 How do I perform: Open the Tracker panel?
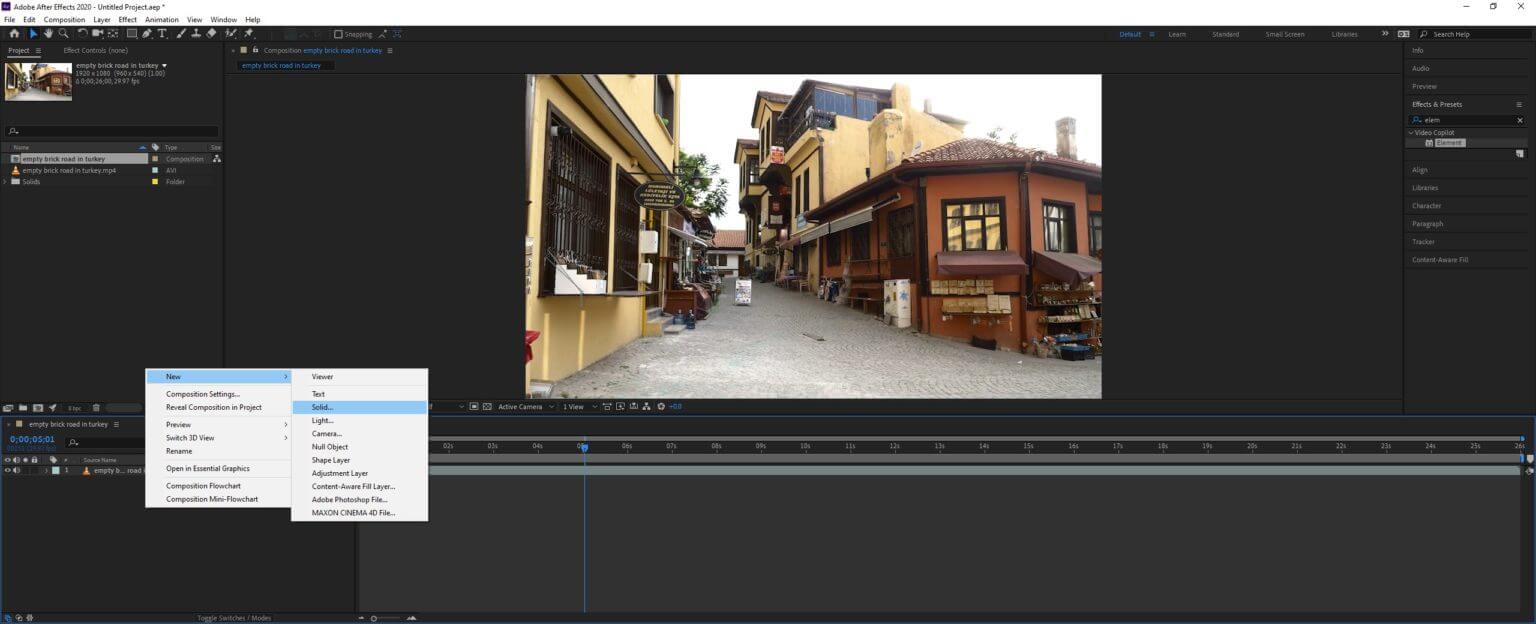pyautogui.click(x=1422, y=241)
